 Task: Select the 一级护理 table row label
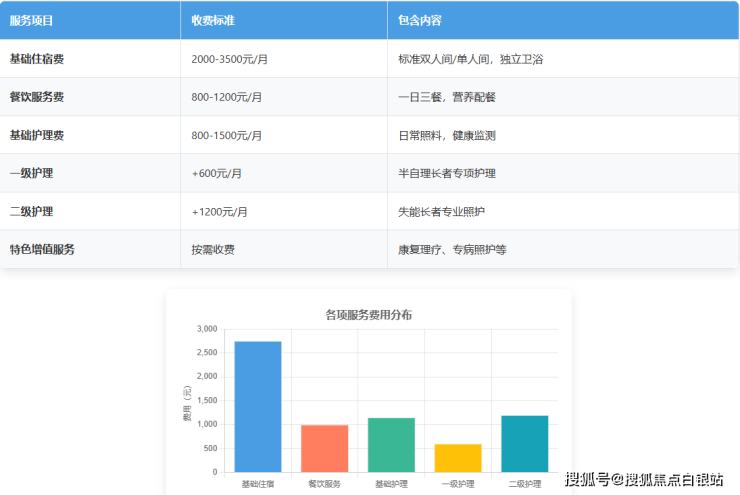point(31,173)
